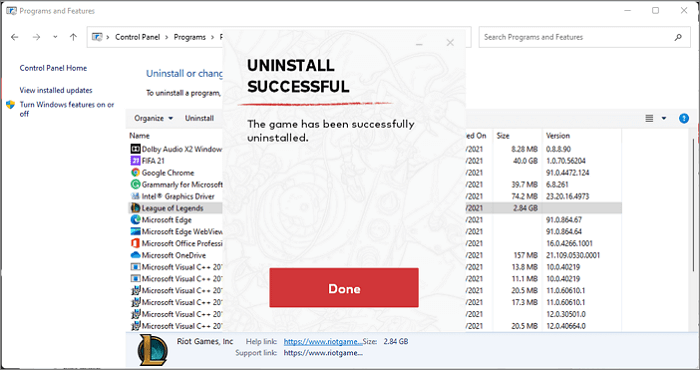Screen dimensions: 700x370
Task: Go back with the navigation arrow
Action: click(15, 37)
